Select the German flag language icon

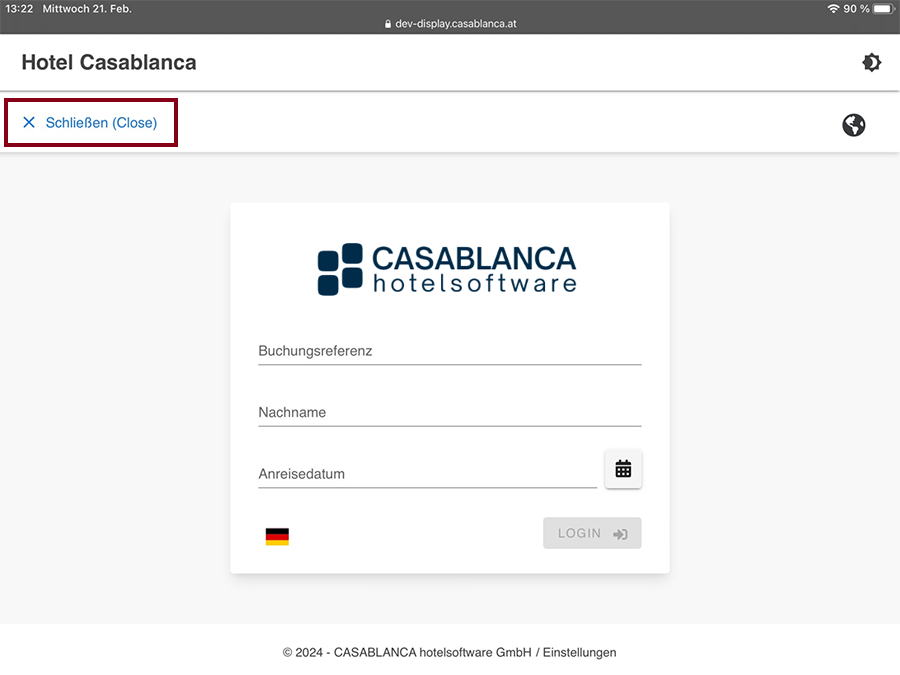(277, 537)
